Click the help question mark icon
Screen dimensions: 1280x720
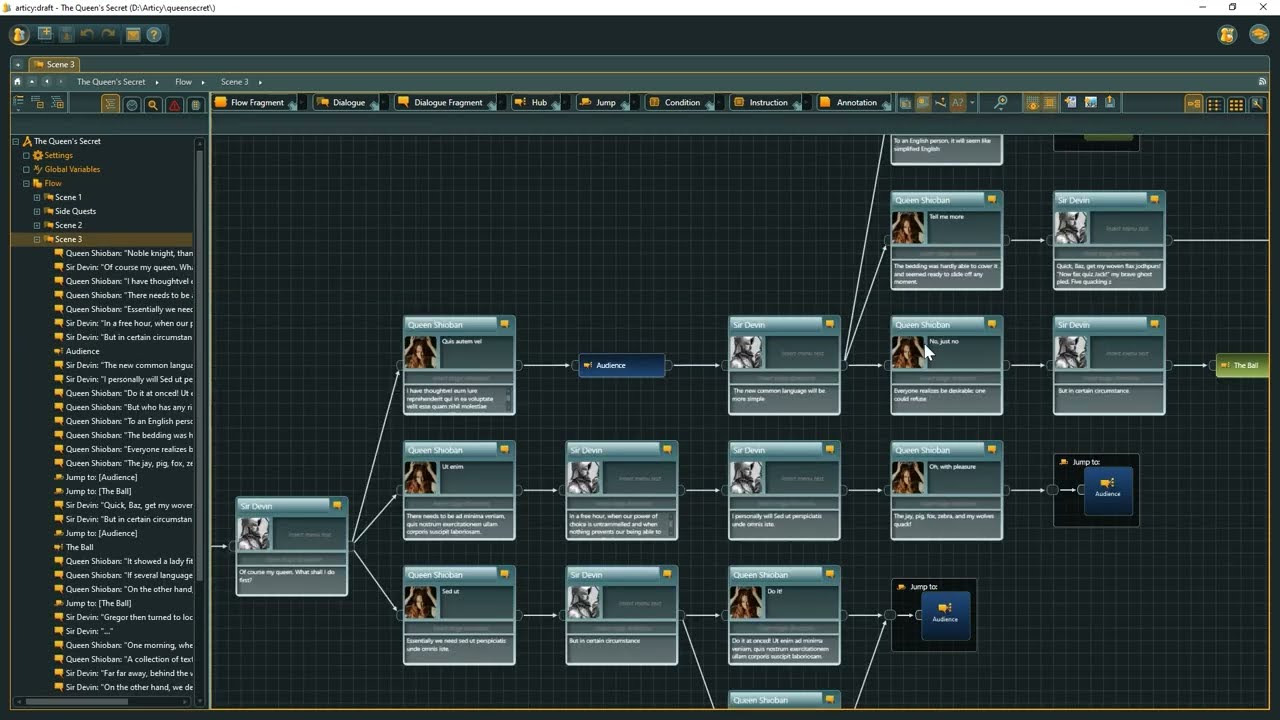point(154,34)
